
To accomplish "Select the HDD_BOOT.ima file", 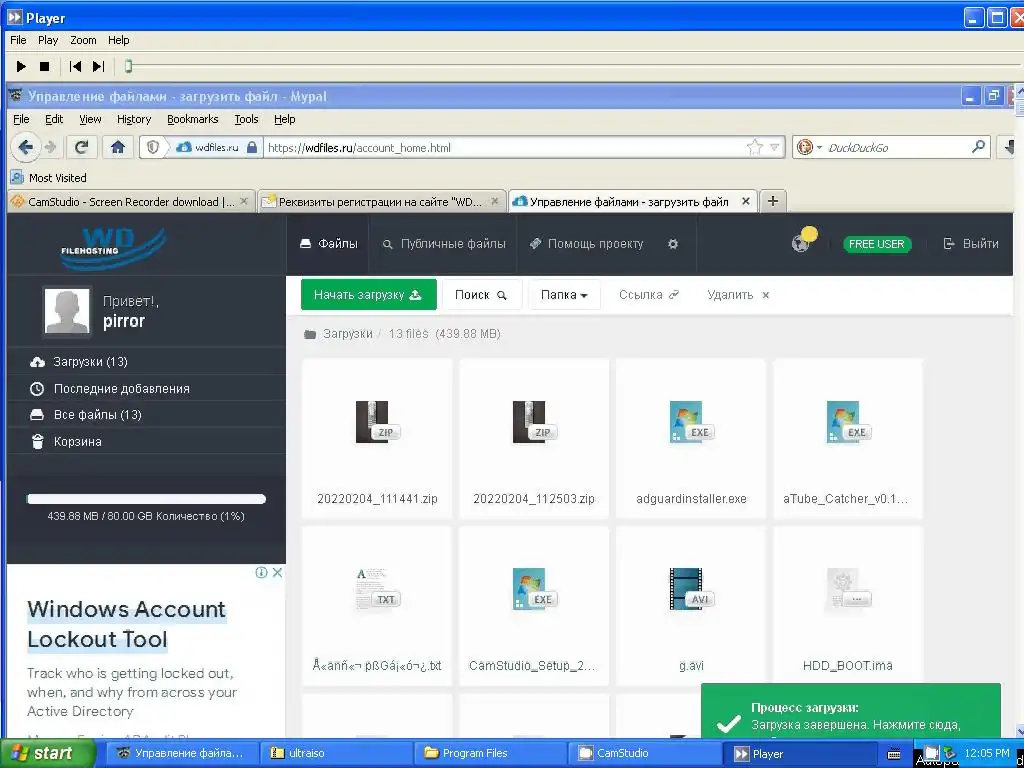I will 848,605.
